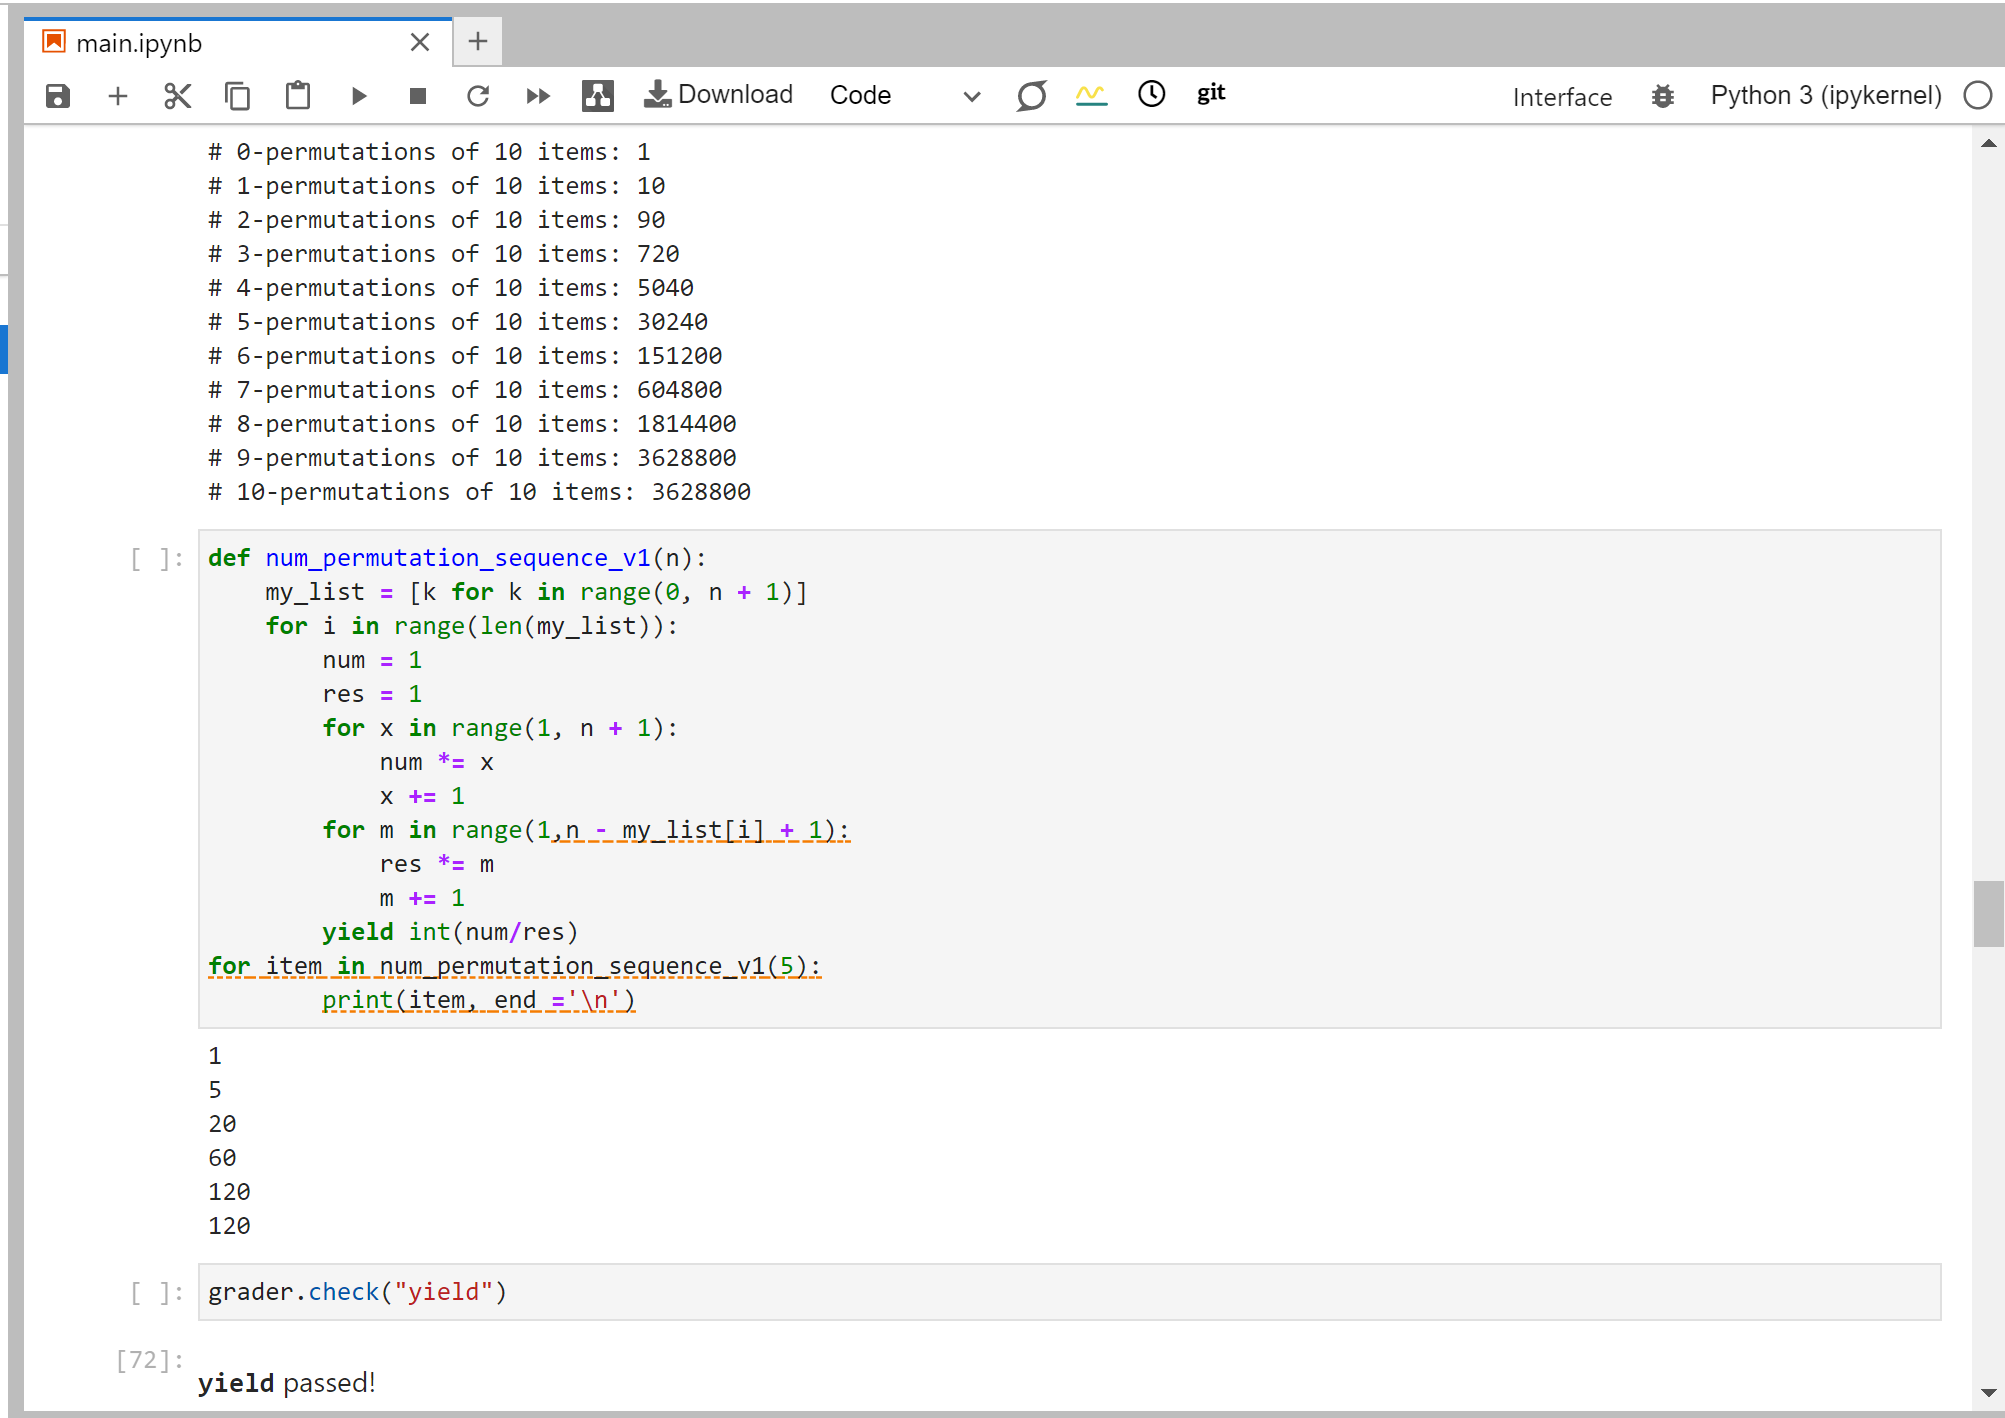Download the notebook file
The width and height of the screenshot is (2005, 1418).
719,95
